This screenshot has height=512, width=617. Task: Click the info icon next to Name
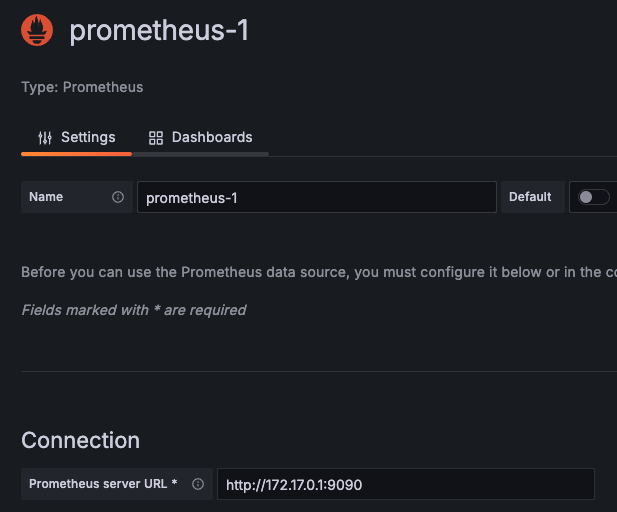[118, 197]
